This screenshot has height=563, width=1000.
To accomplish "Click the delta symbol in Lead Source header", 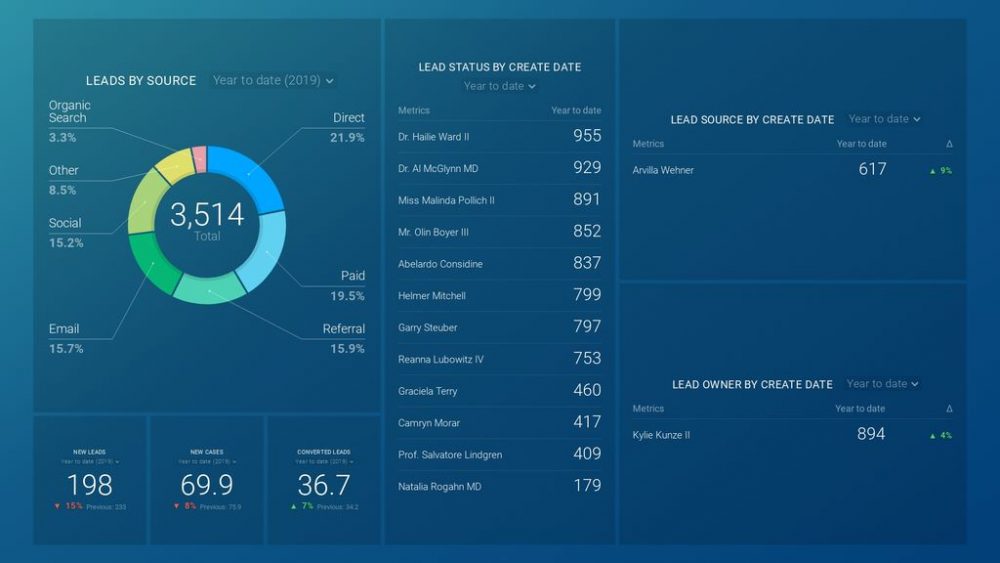I will click(949, 144).
